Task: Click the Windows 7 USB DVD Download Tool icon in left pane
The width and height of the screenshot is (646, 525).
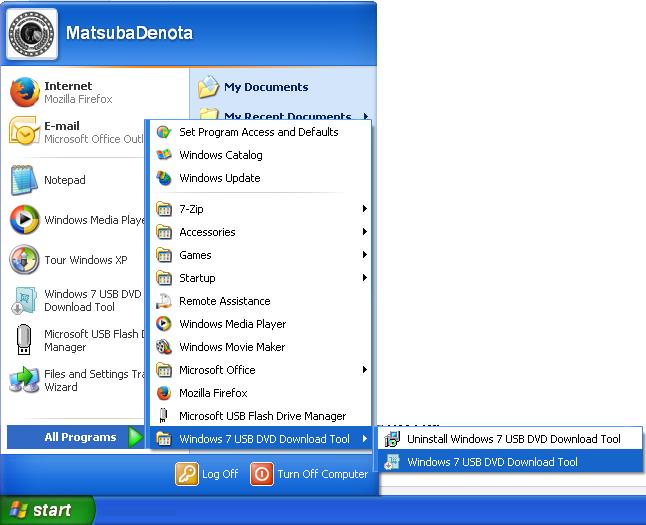Action: point(24,300)
